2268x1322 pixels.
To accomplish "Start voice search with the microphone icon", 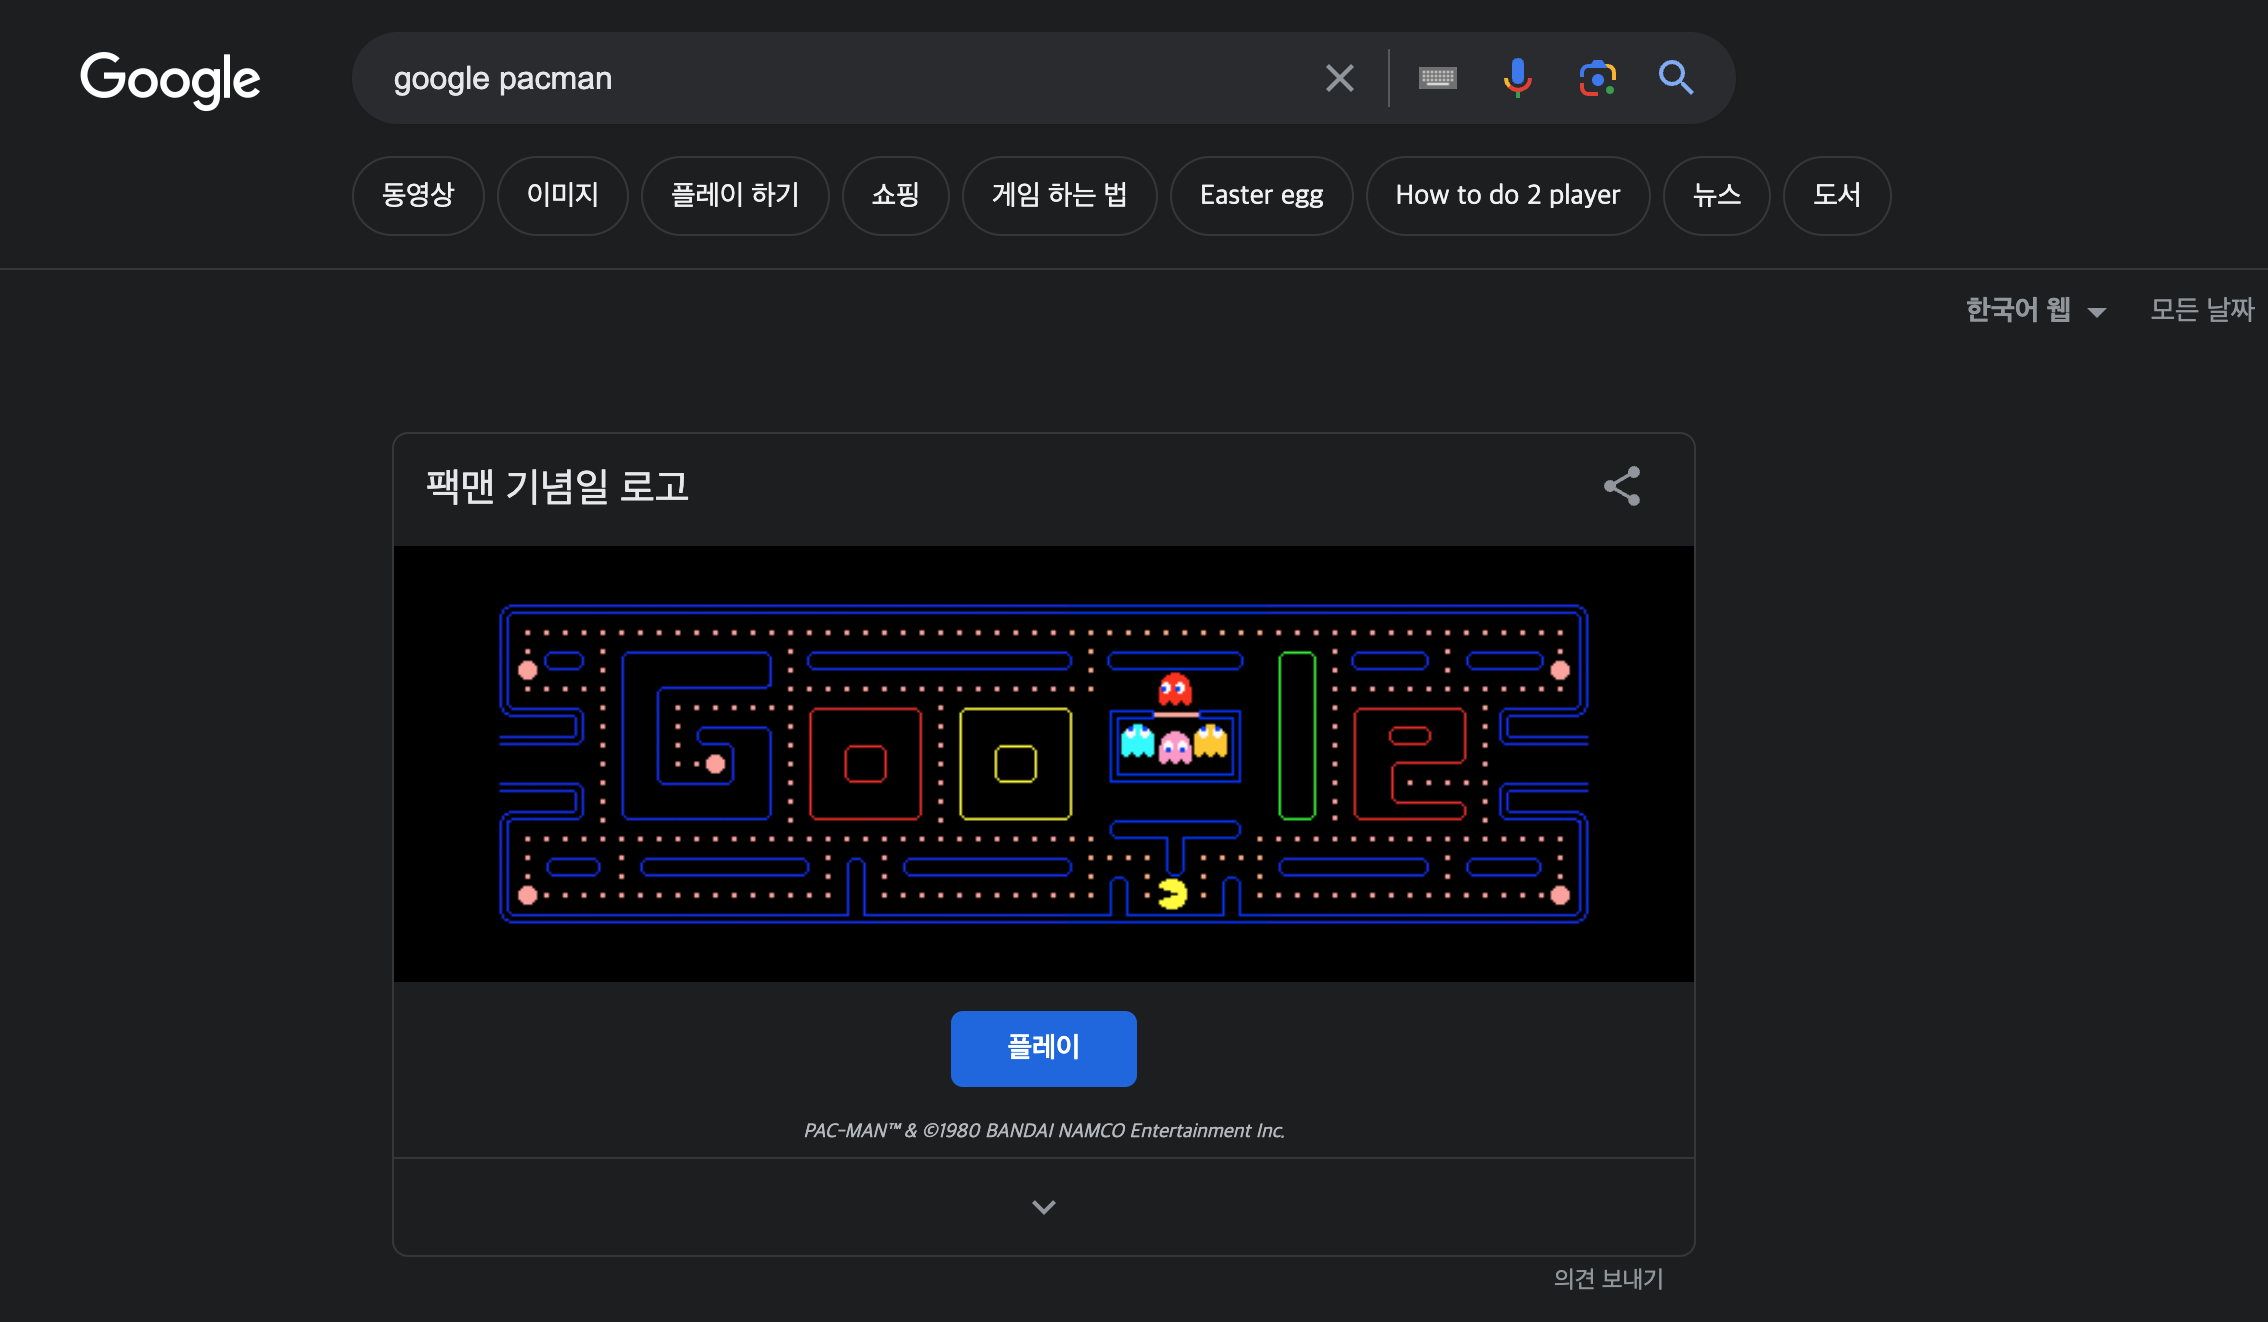I will tap(1517, 78).
